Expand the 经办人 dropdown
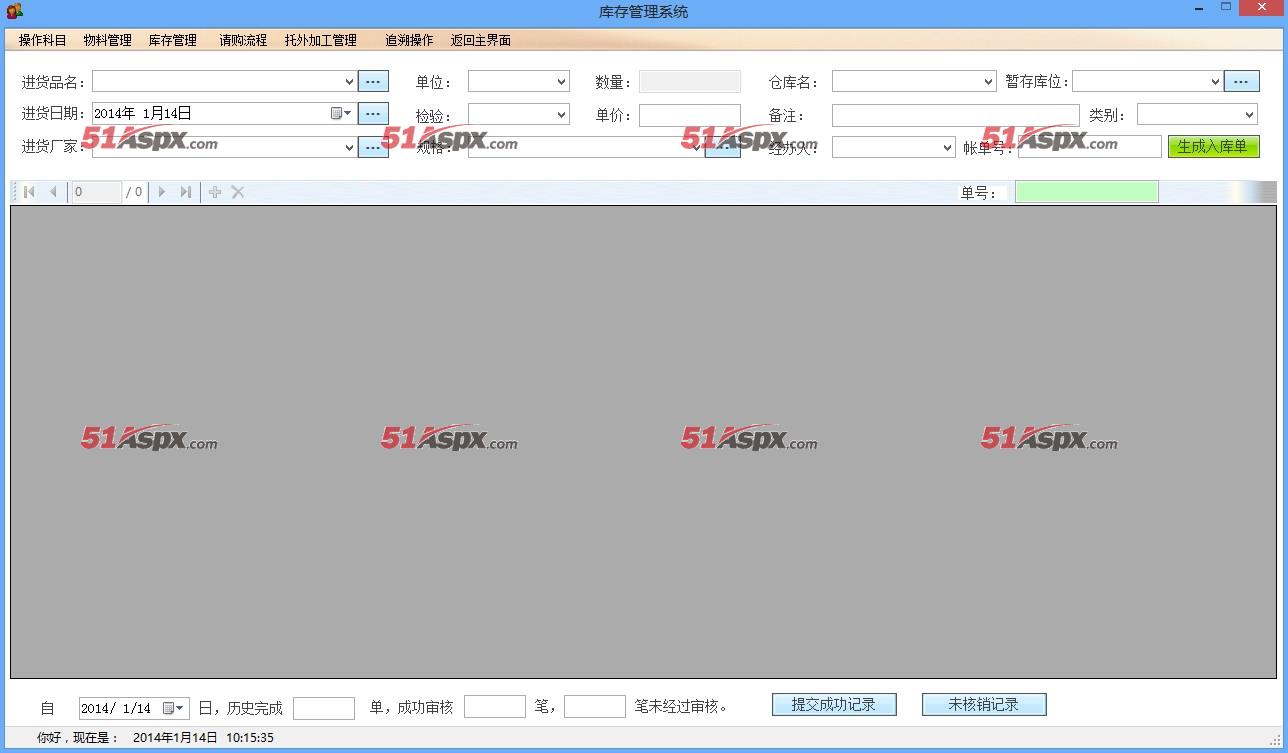 [947, 147]
